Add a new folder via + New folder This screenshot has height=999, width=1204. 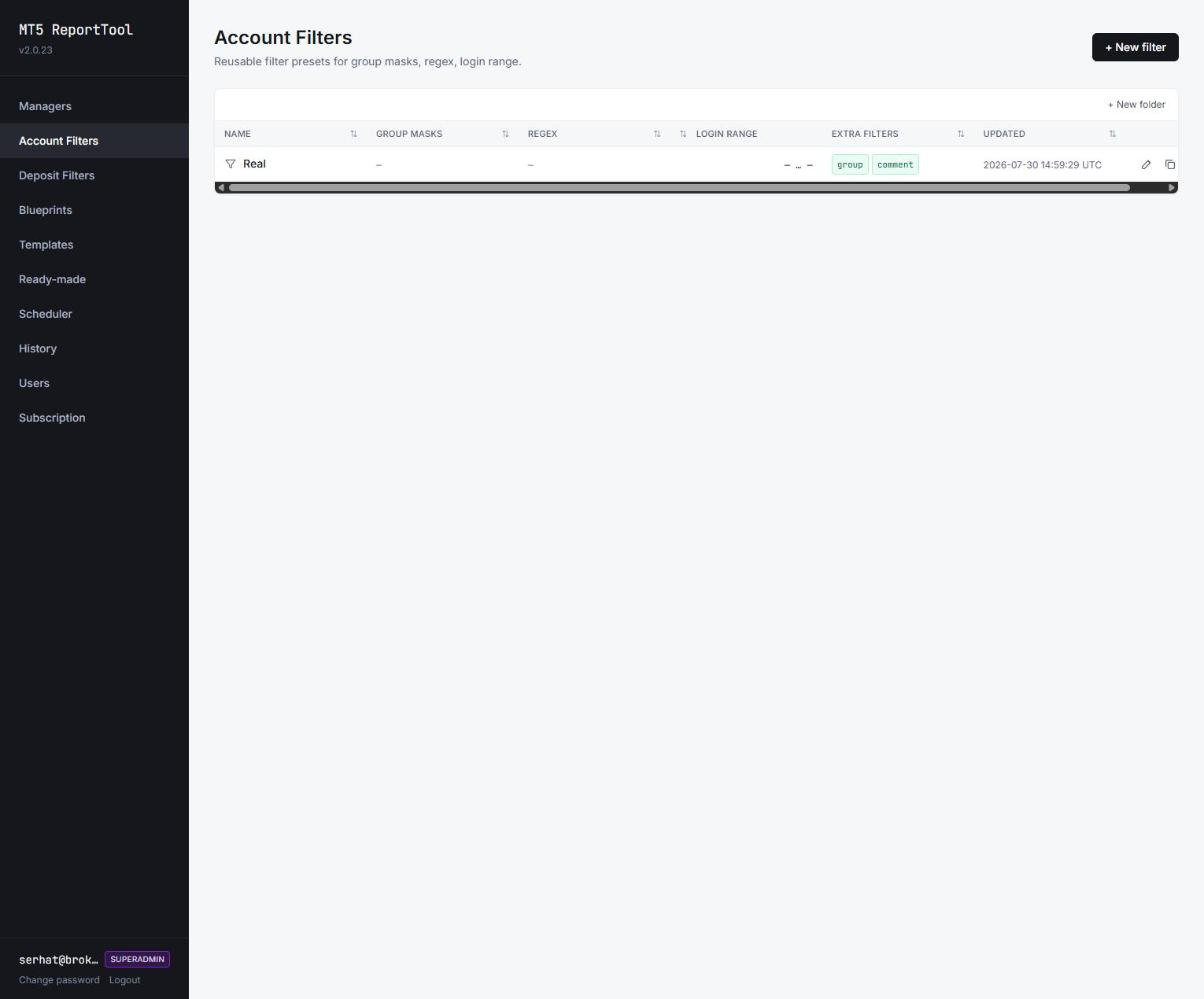coord(1136,104)
